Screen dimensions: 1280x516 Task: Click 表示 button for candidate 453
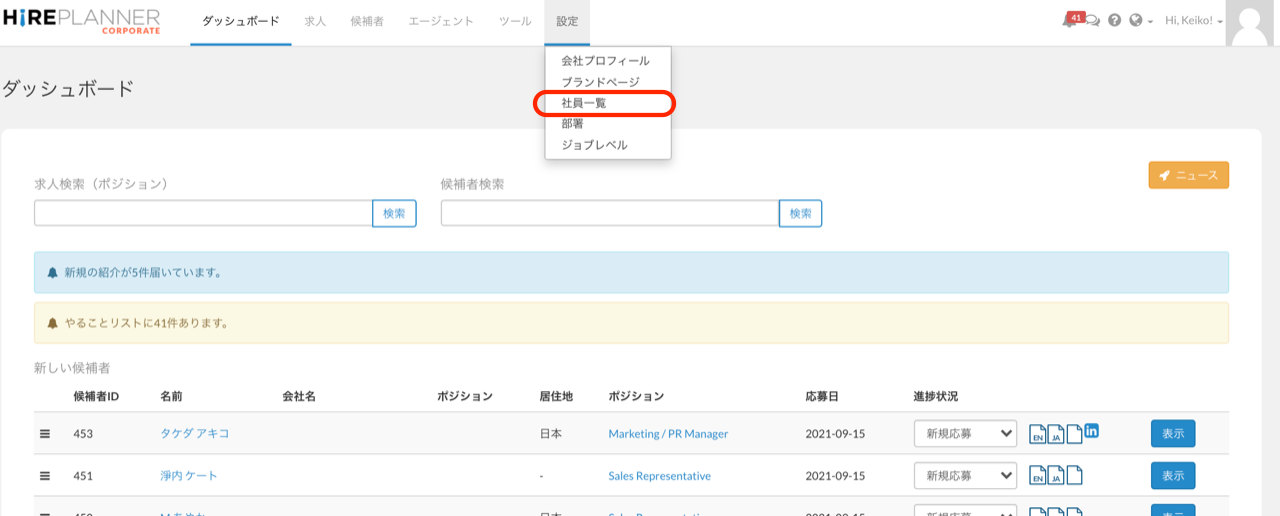coord(1172,434)
